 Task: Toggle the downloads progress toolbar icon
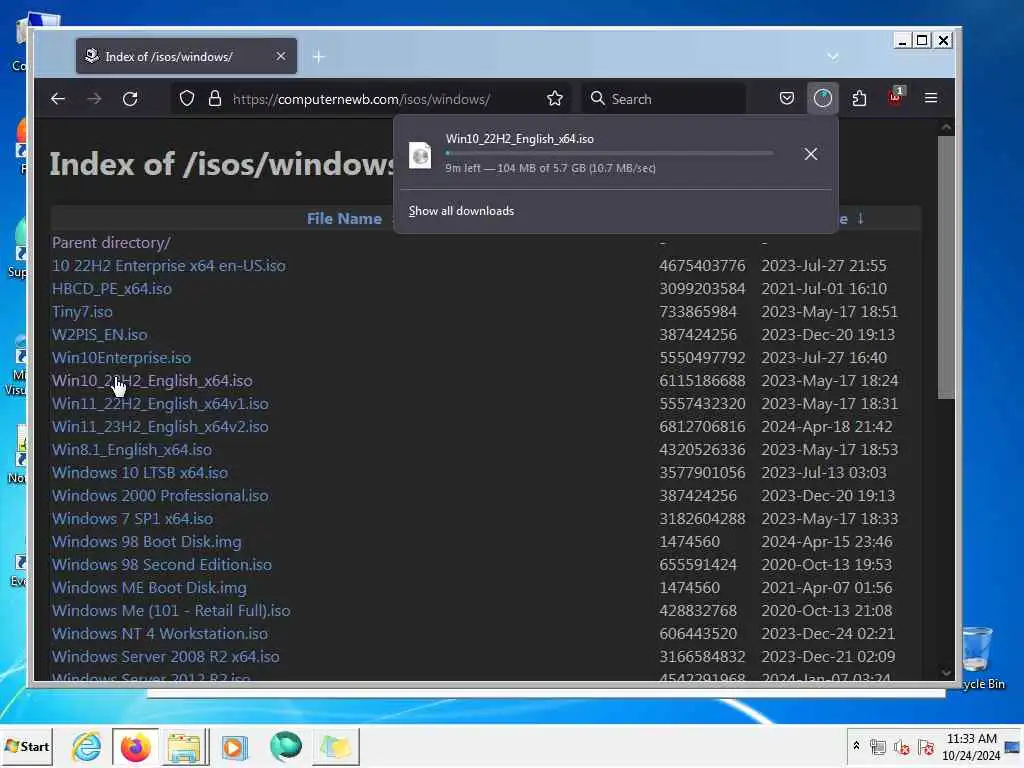823,99
